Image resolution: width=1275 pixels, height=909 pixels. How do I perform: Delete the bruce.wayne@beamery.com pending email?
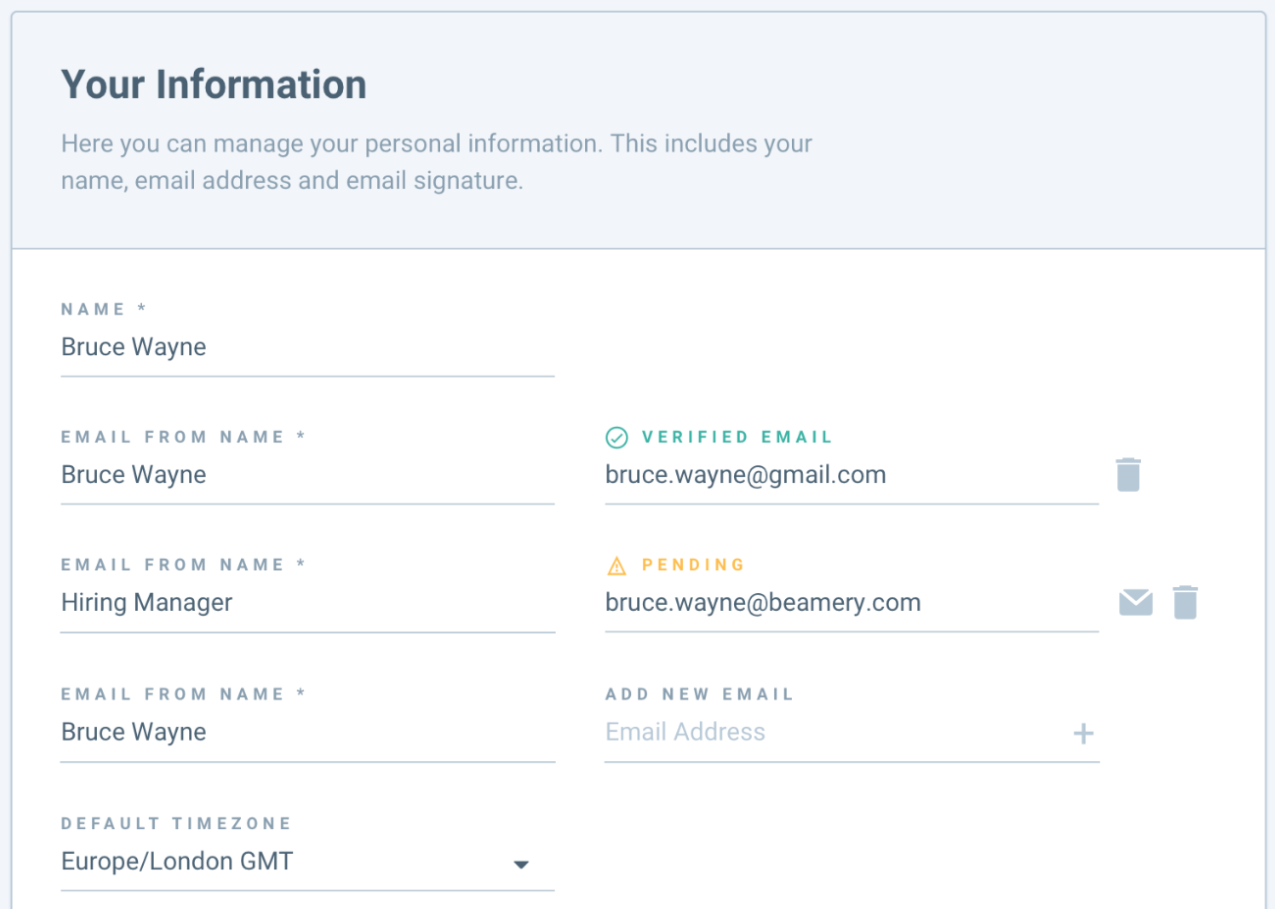click(1185, 602)
